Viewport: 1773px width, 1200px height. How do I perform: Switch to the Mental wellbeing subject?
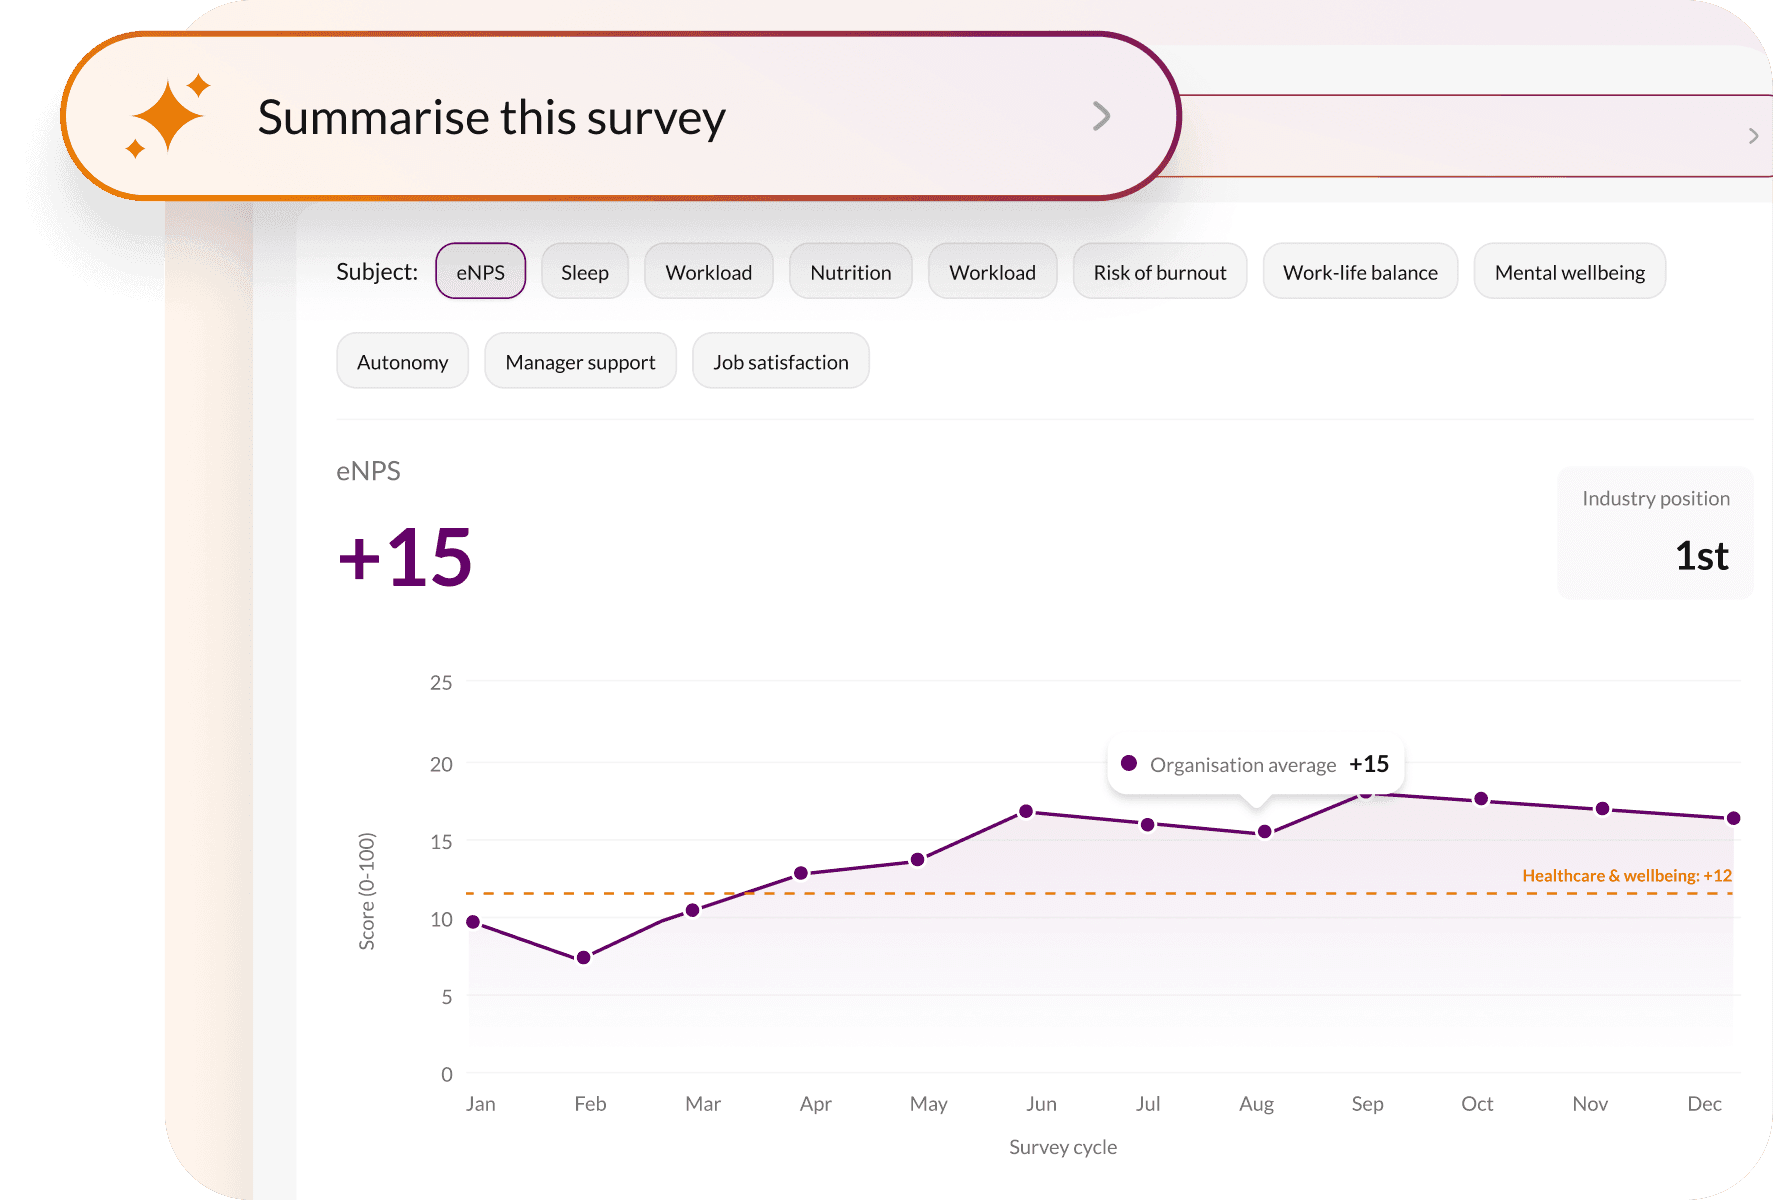point(1569,271)
